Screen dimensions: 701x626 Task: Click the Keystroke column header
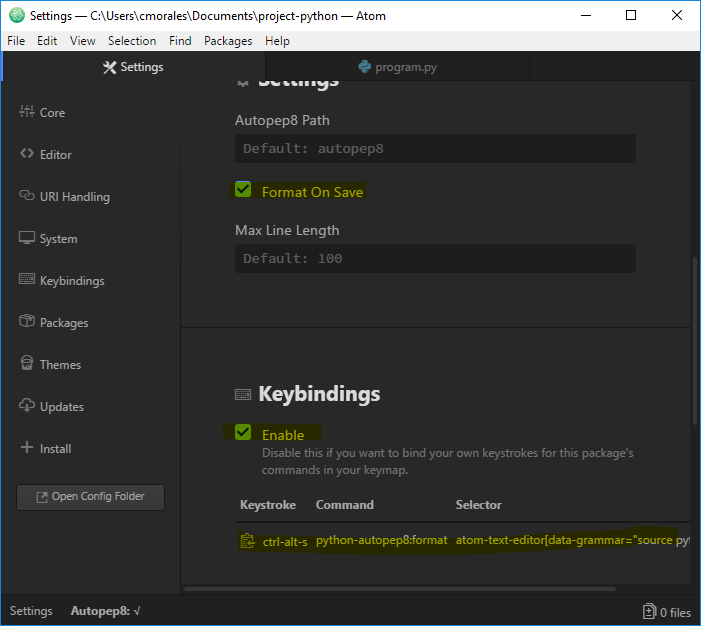coord(268,505)
